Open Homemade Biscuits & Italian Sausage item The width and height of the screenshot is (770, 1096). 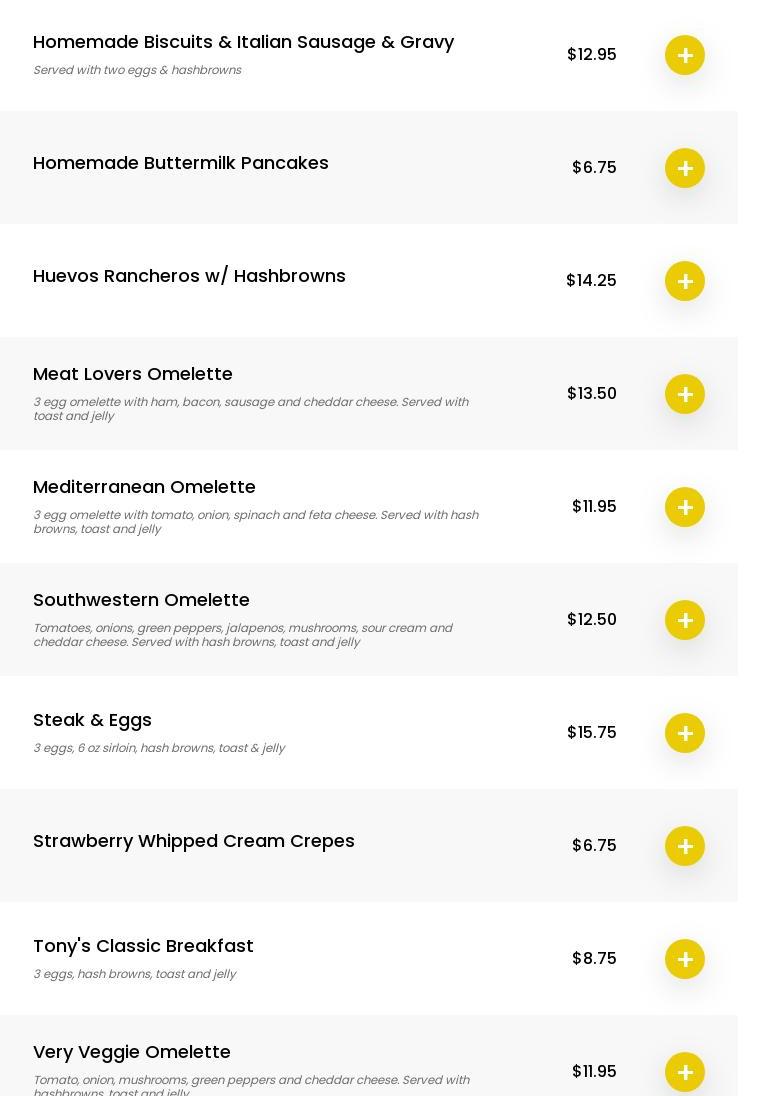click(243, 42)
